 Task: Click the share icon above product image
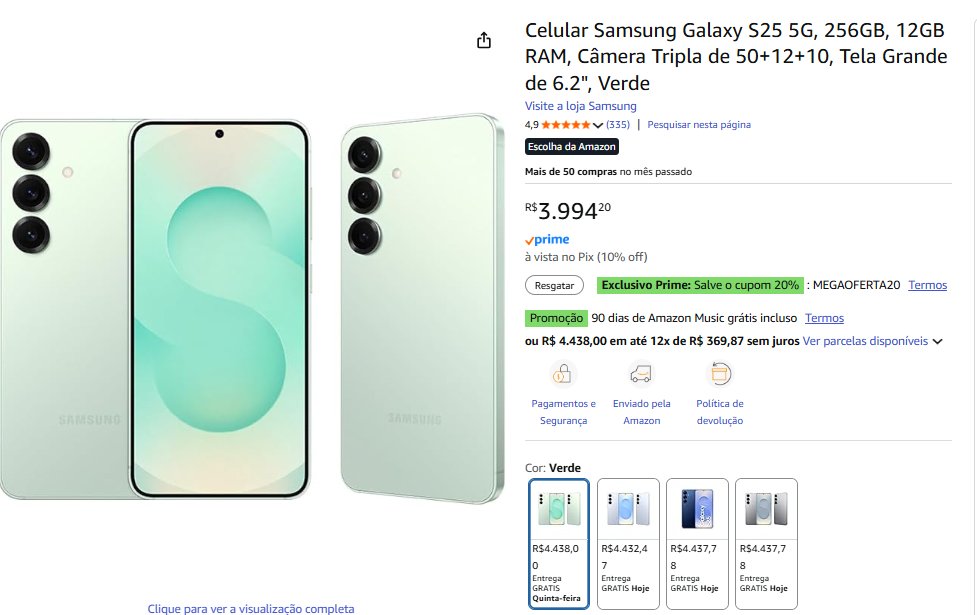point(484,40)
